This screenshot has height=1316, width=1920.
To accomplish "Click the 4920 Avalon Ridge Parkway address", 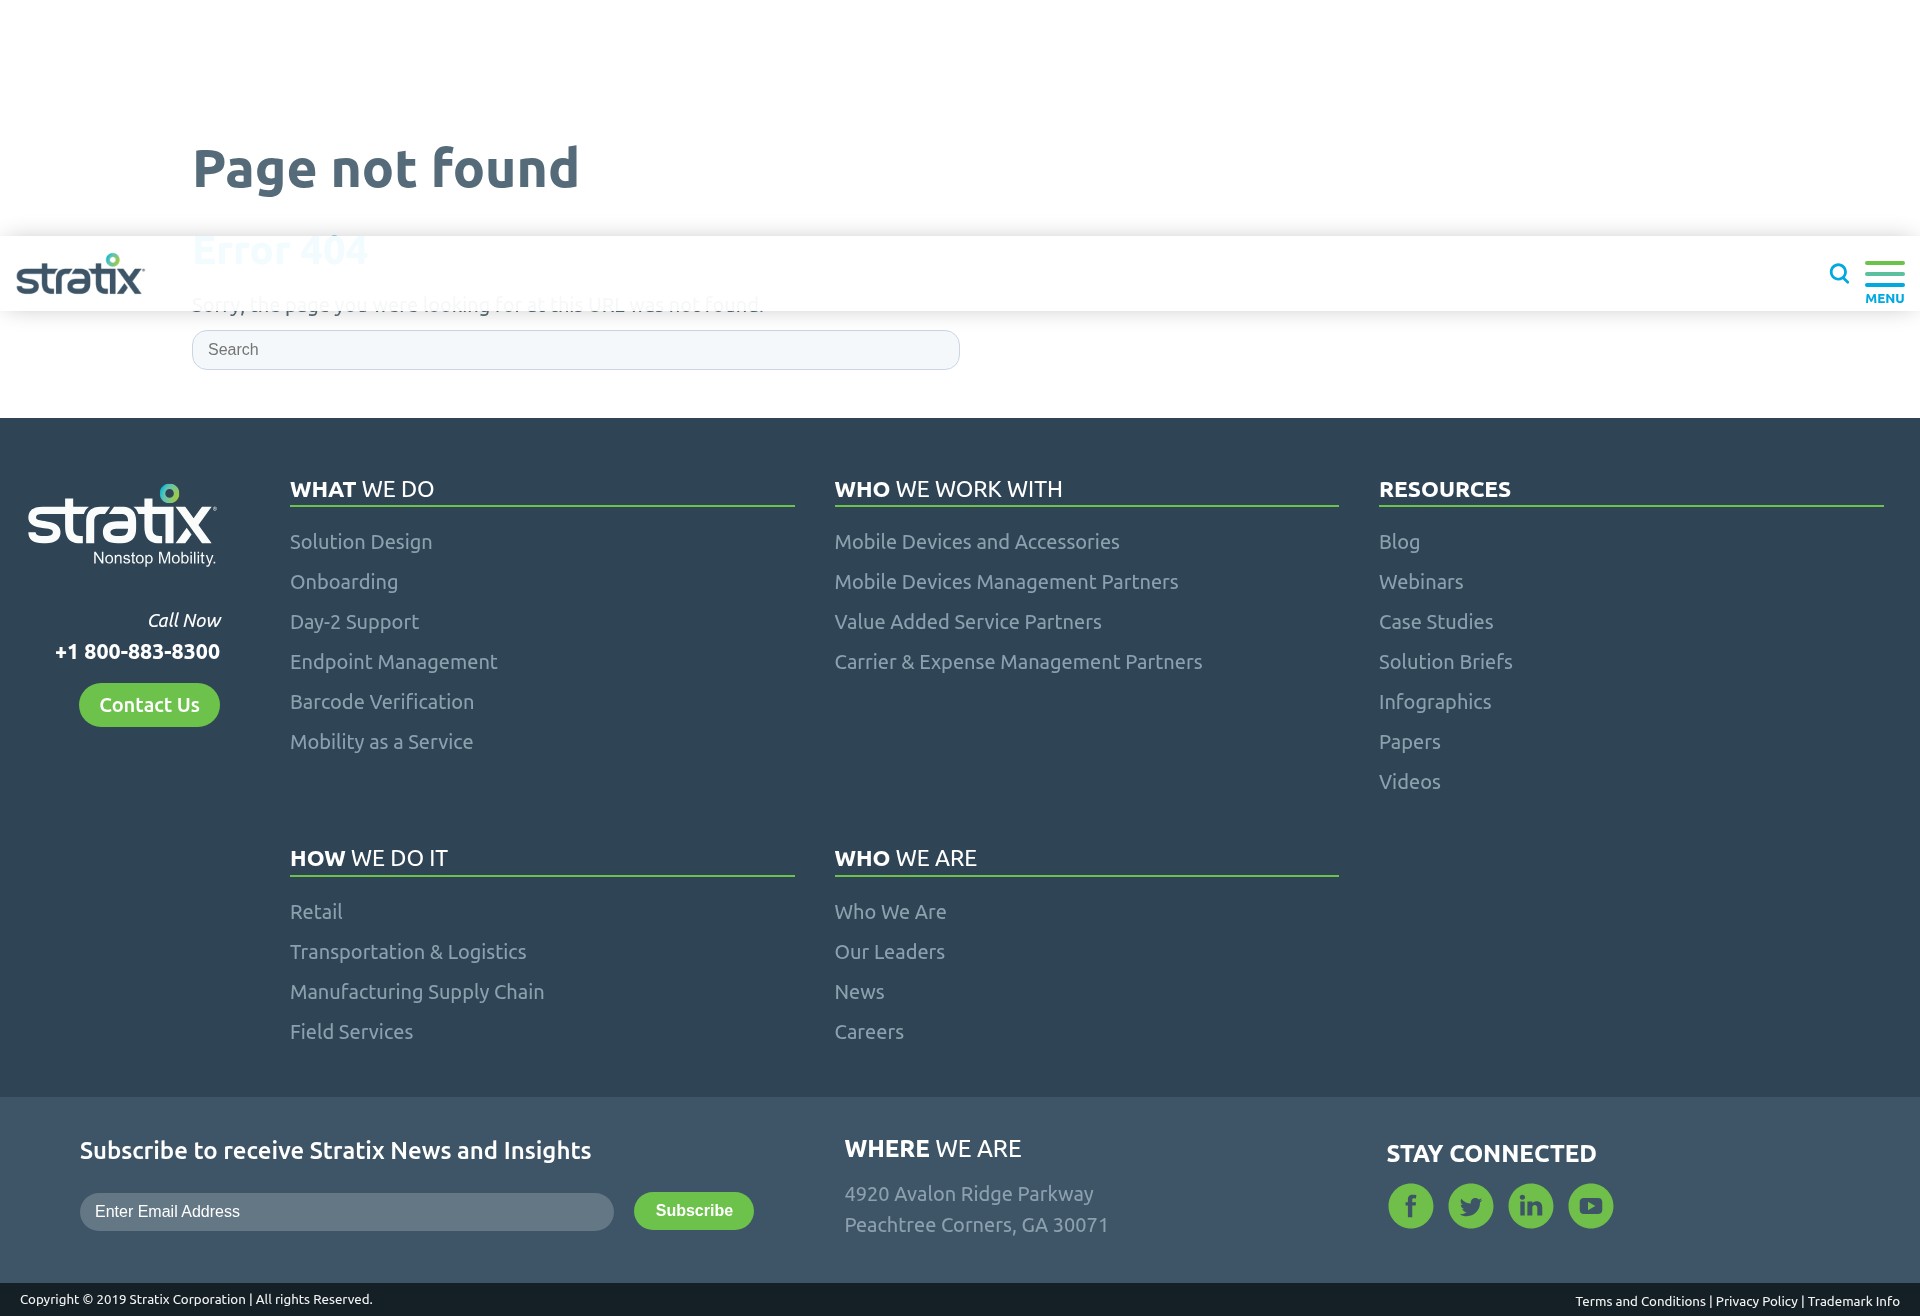I will [x=969, y=1194].
